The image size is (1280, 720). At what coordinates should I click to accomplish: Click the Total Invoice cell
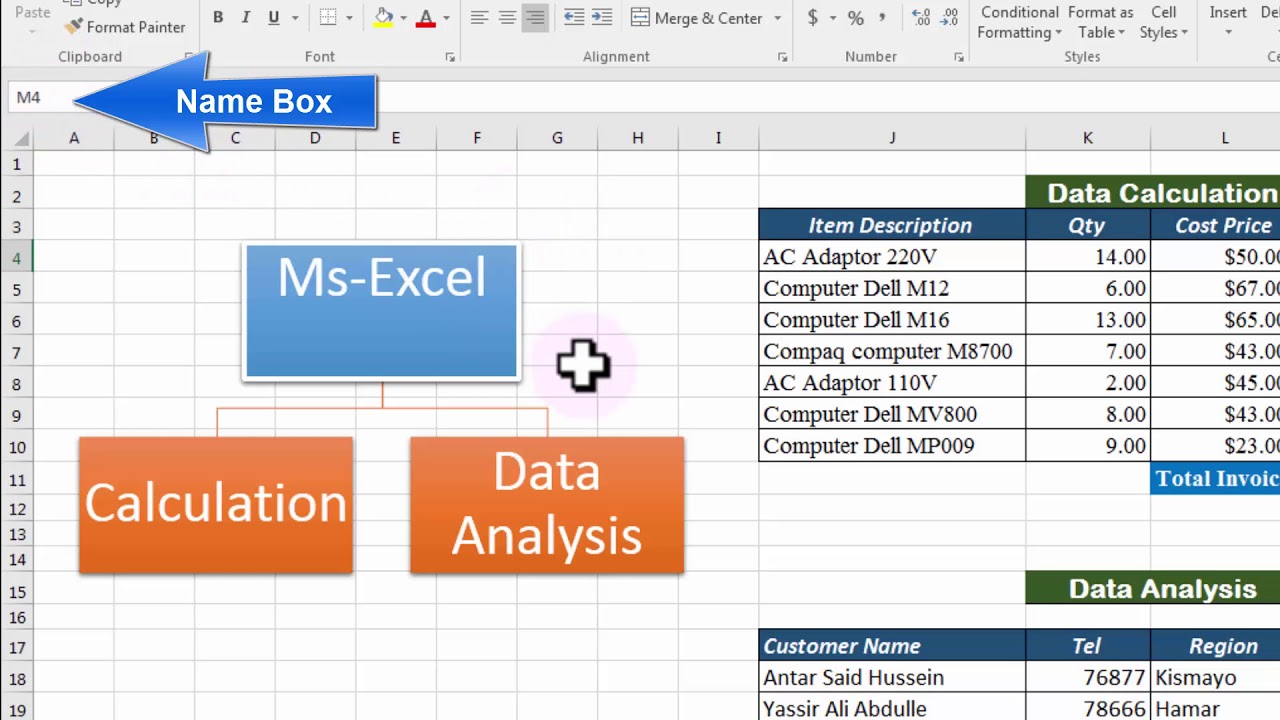pyautogui.click(x=1216, y=479)
